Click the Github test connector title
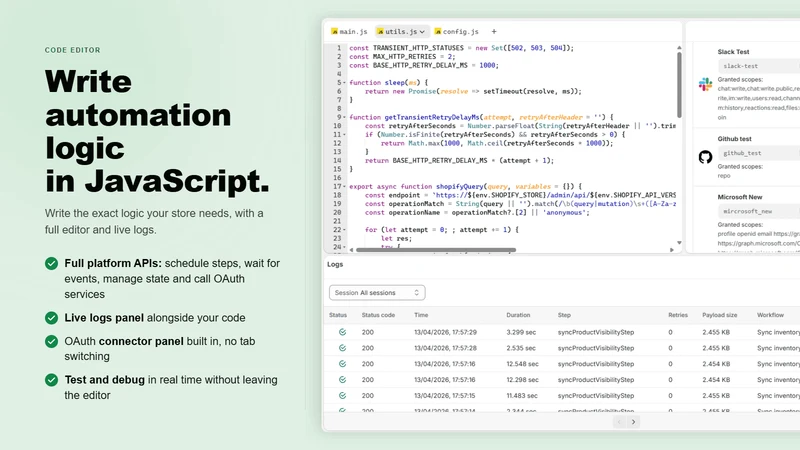 tap(734, 139)
